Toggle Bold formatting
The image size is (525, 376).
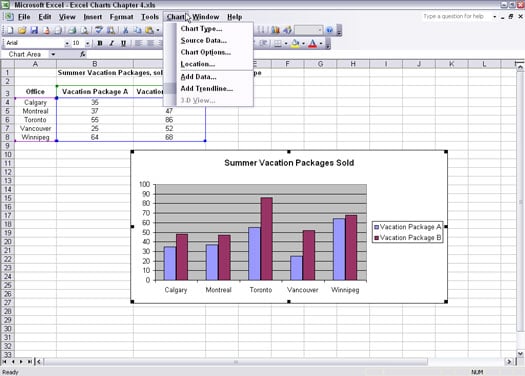(x=100, y=43)
